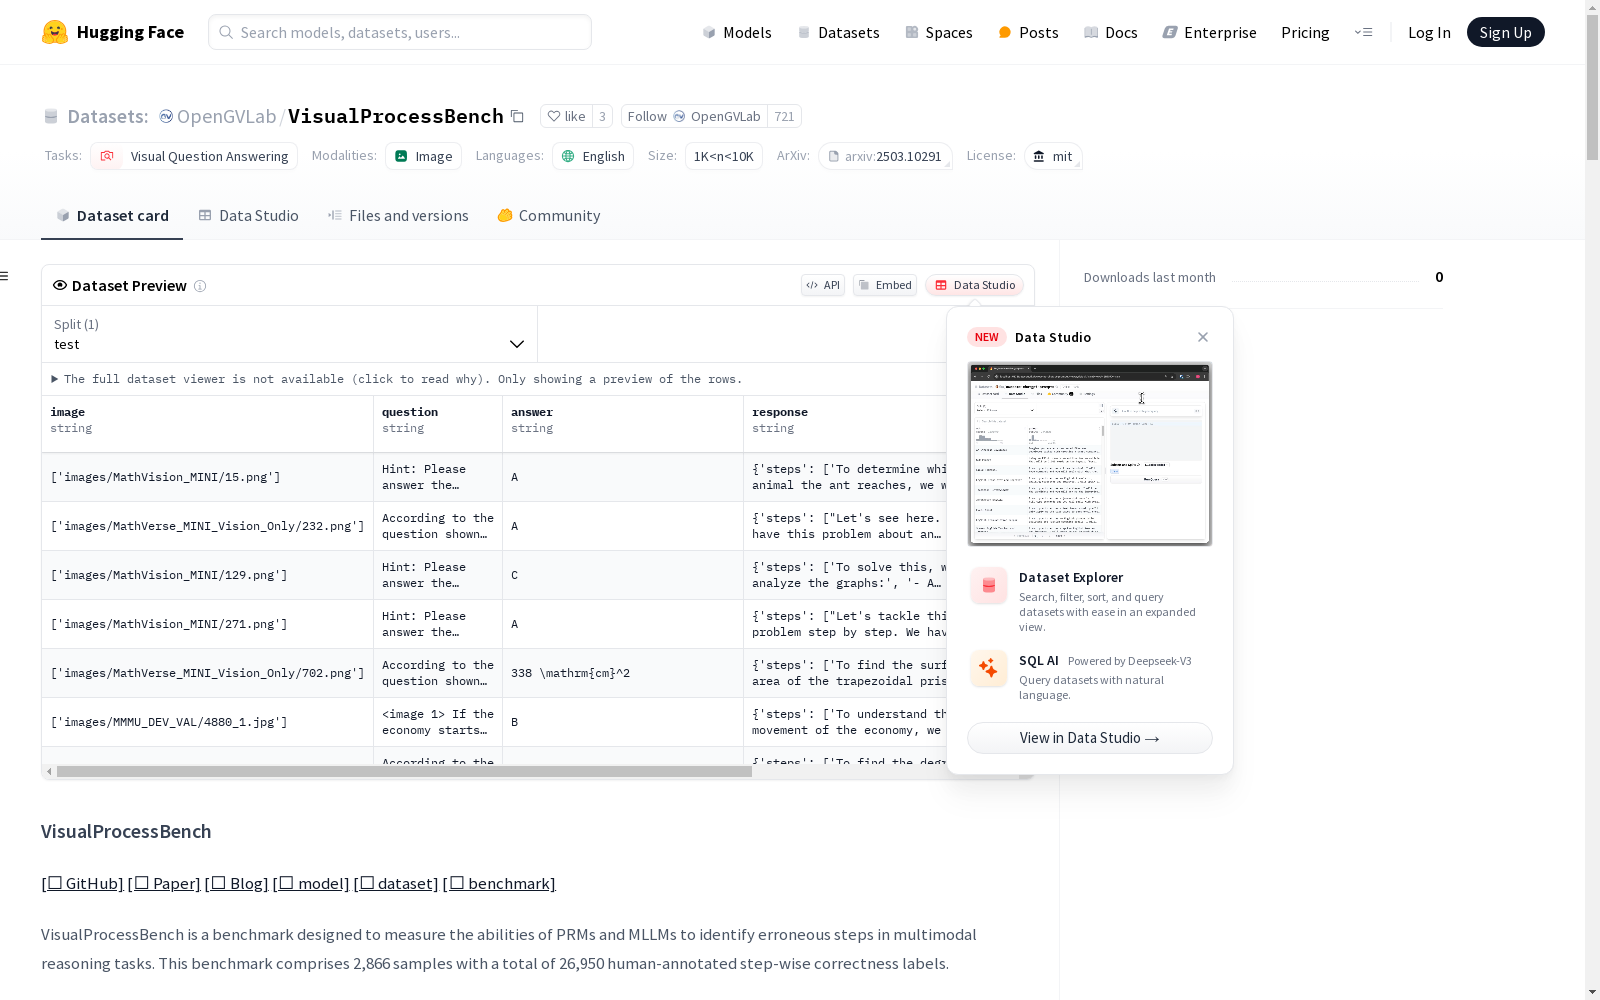Open the benchmark link
1600x1000 pixels.
click(499, 883)
